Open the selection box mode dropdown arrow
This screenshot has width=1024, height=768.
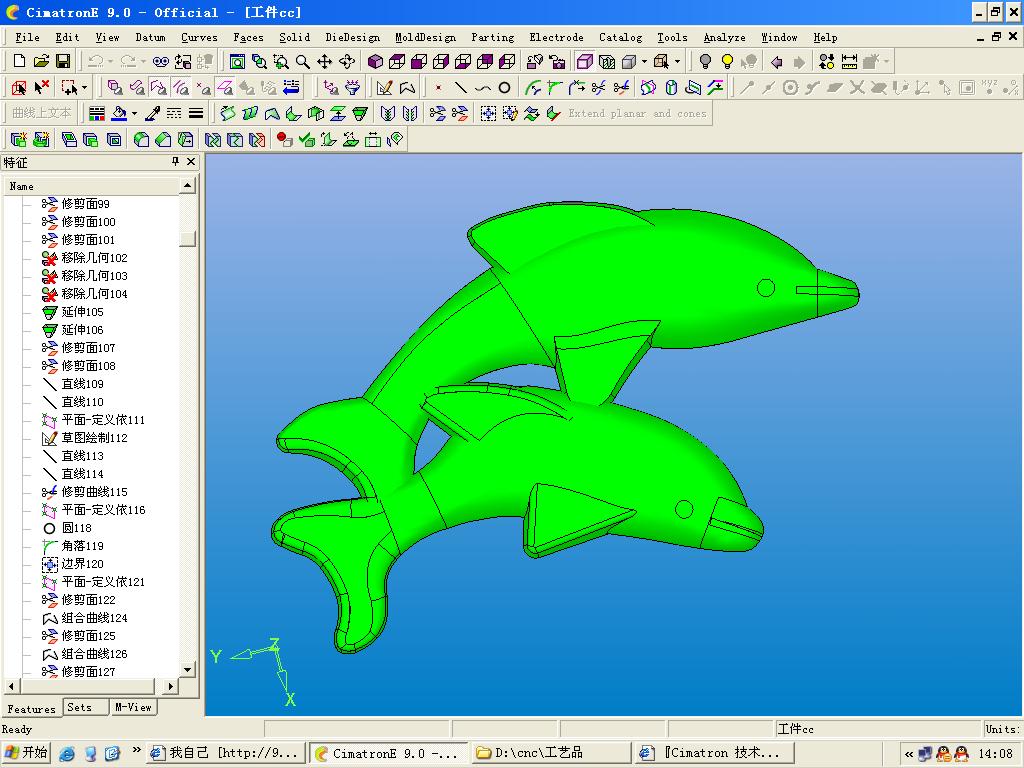84,88
